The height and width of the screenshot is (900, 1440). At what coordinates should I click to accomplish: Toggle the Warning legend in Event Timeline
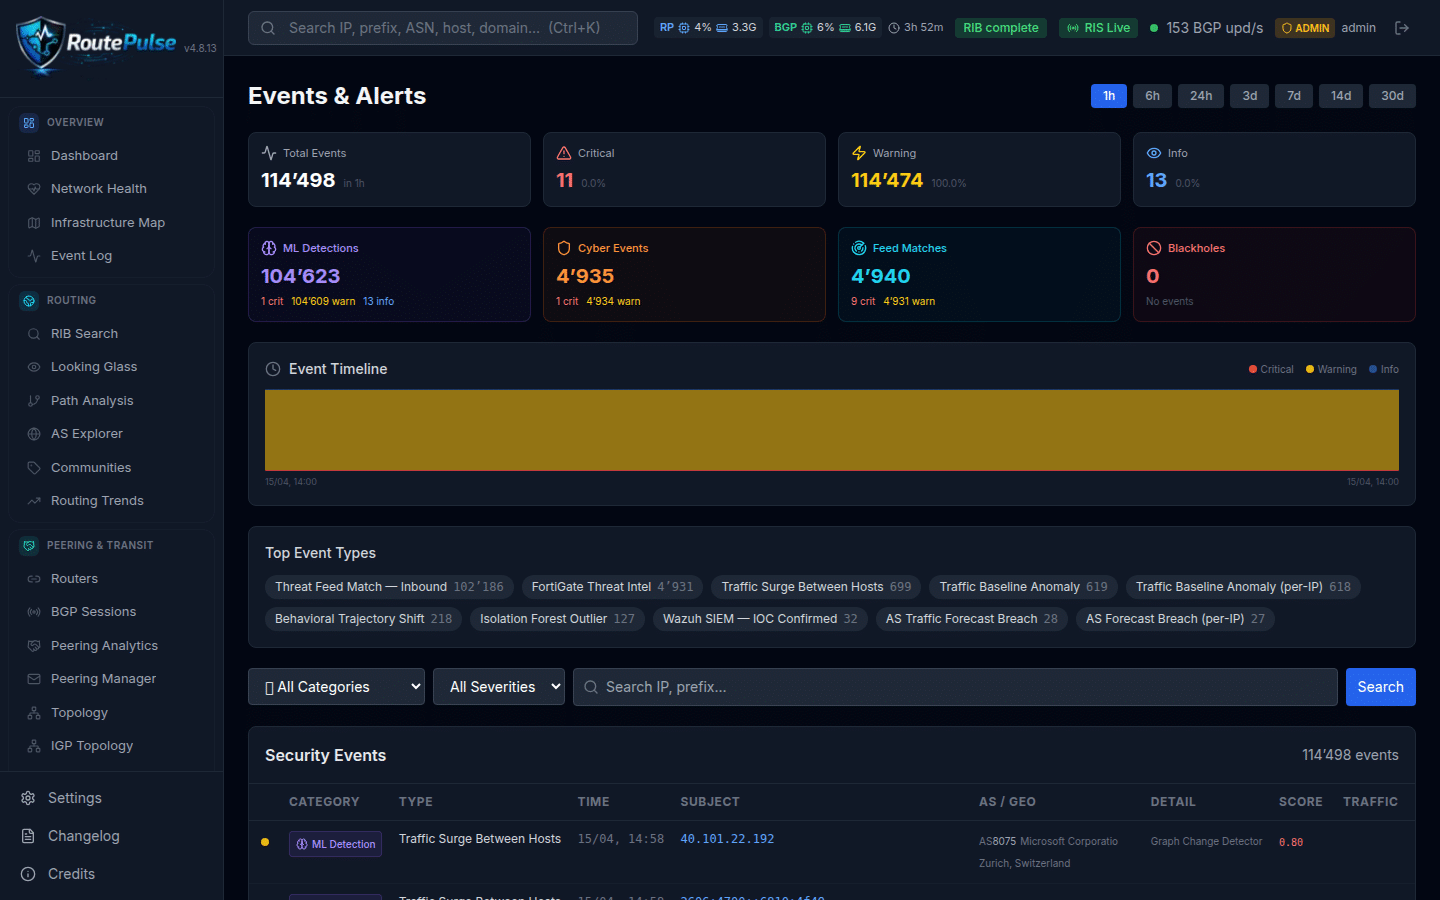tap(1330, 369)
